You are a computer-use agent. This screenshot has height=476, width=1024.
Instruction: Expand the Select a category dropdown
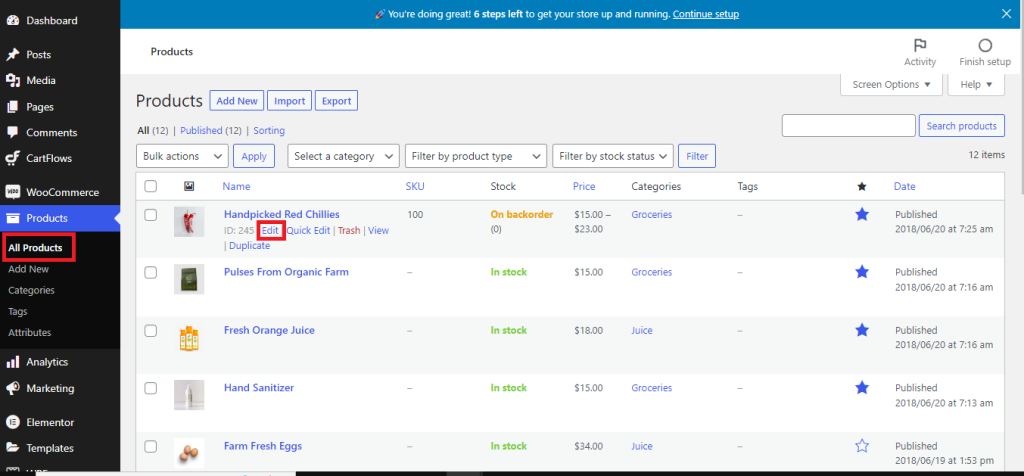coord(342,156)
